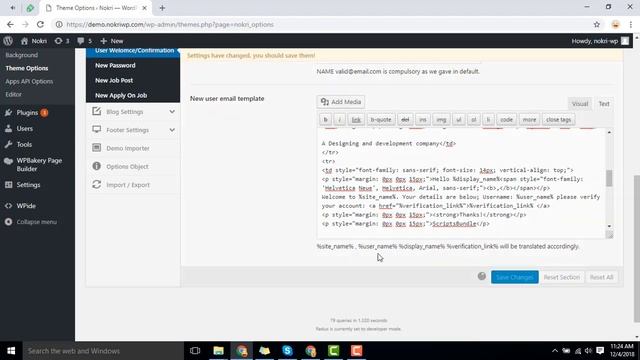Expand the Blog Settings chevron

click(172, 111)
